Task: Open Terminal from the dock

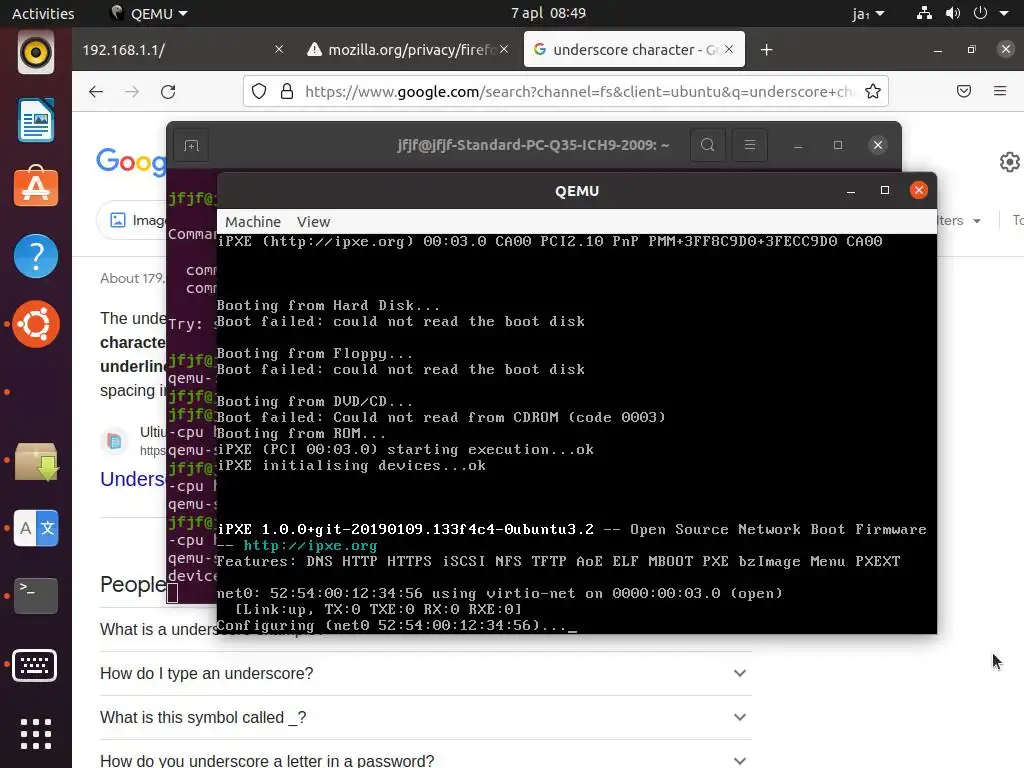Action: point(35,595)
